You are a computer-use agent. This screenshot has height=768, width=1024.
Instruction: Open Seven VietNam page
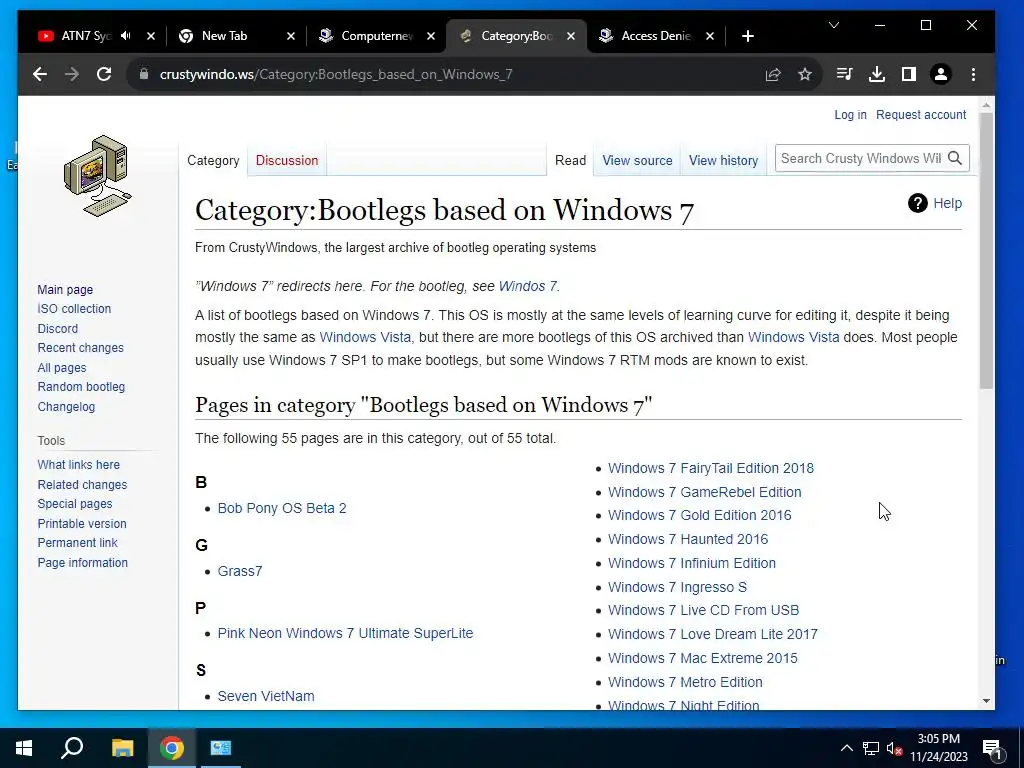point(266,696)
